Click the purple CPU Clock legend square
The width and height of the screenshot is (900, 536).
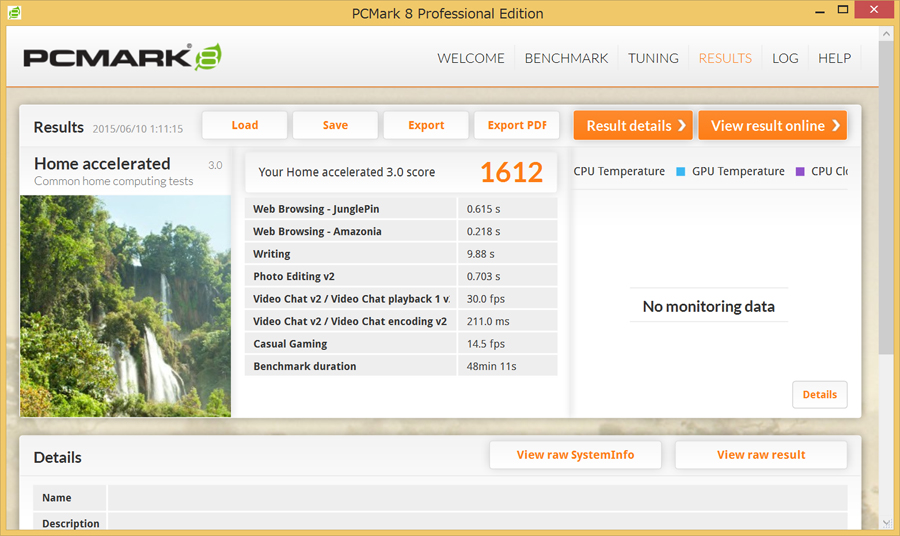800,172
